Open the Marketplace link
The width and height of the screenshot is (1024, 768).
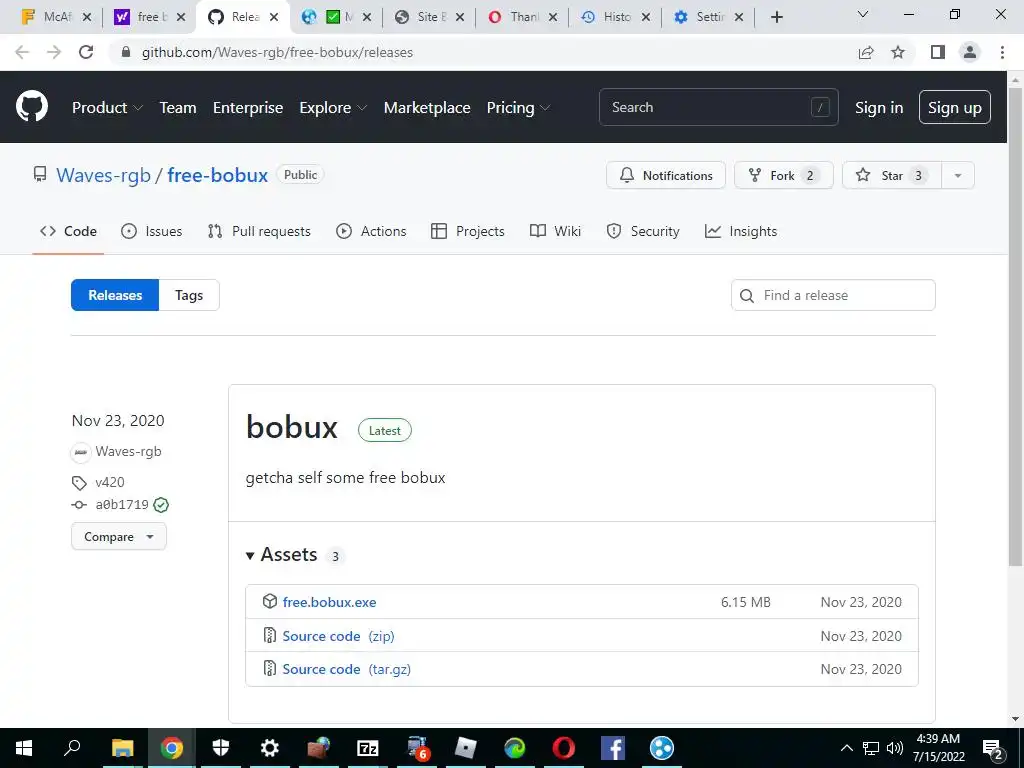click(427, 108)
